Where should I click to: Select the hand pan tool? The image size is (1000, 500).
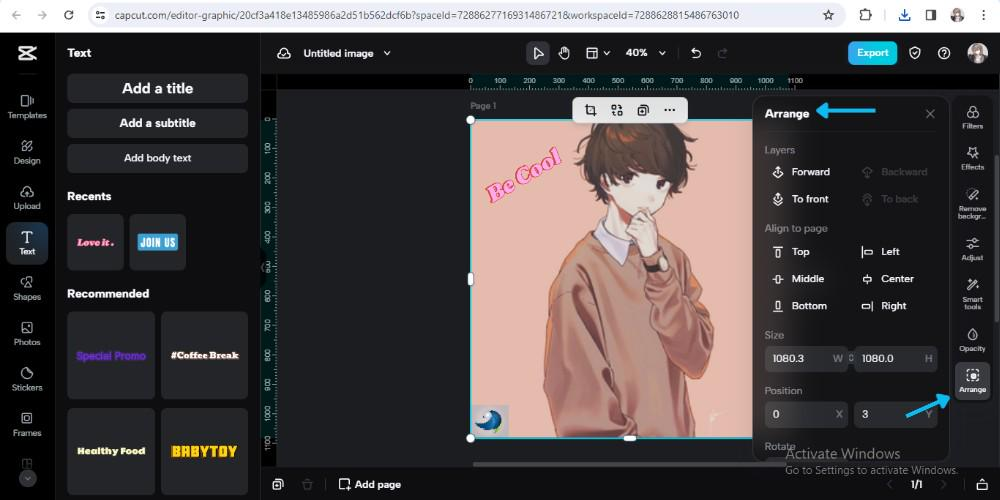(564, 54)
